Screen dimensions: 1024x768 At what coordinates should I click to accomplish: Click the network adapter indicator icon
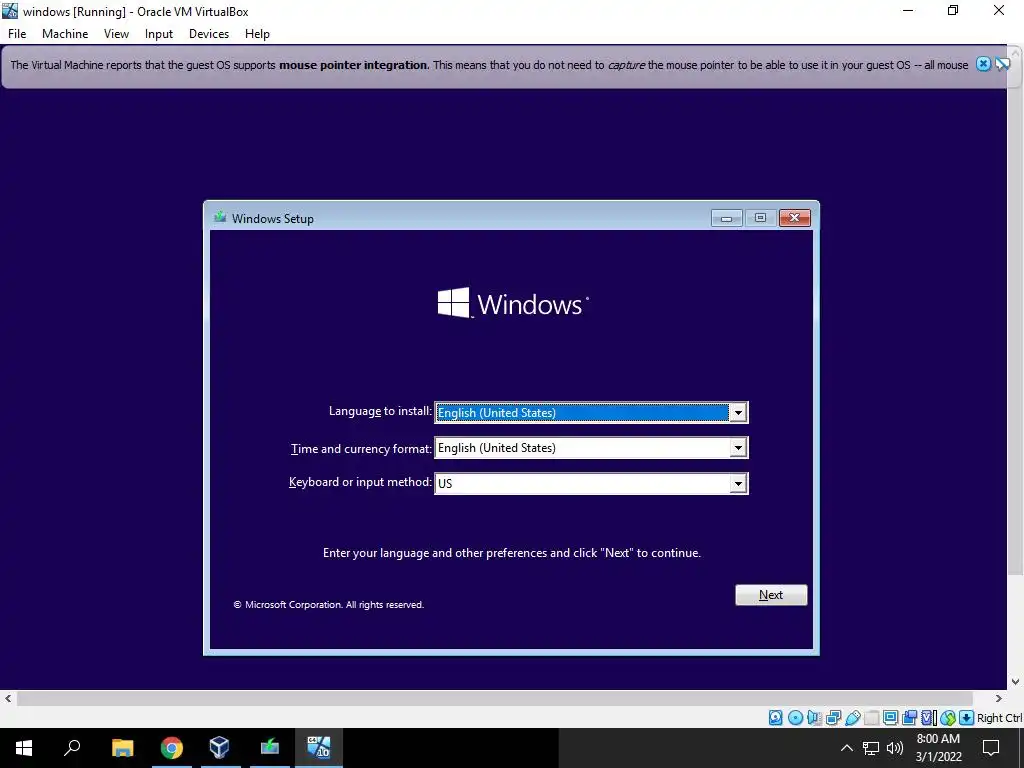point(833,718)
